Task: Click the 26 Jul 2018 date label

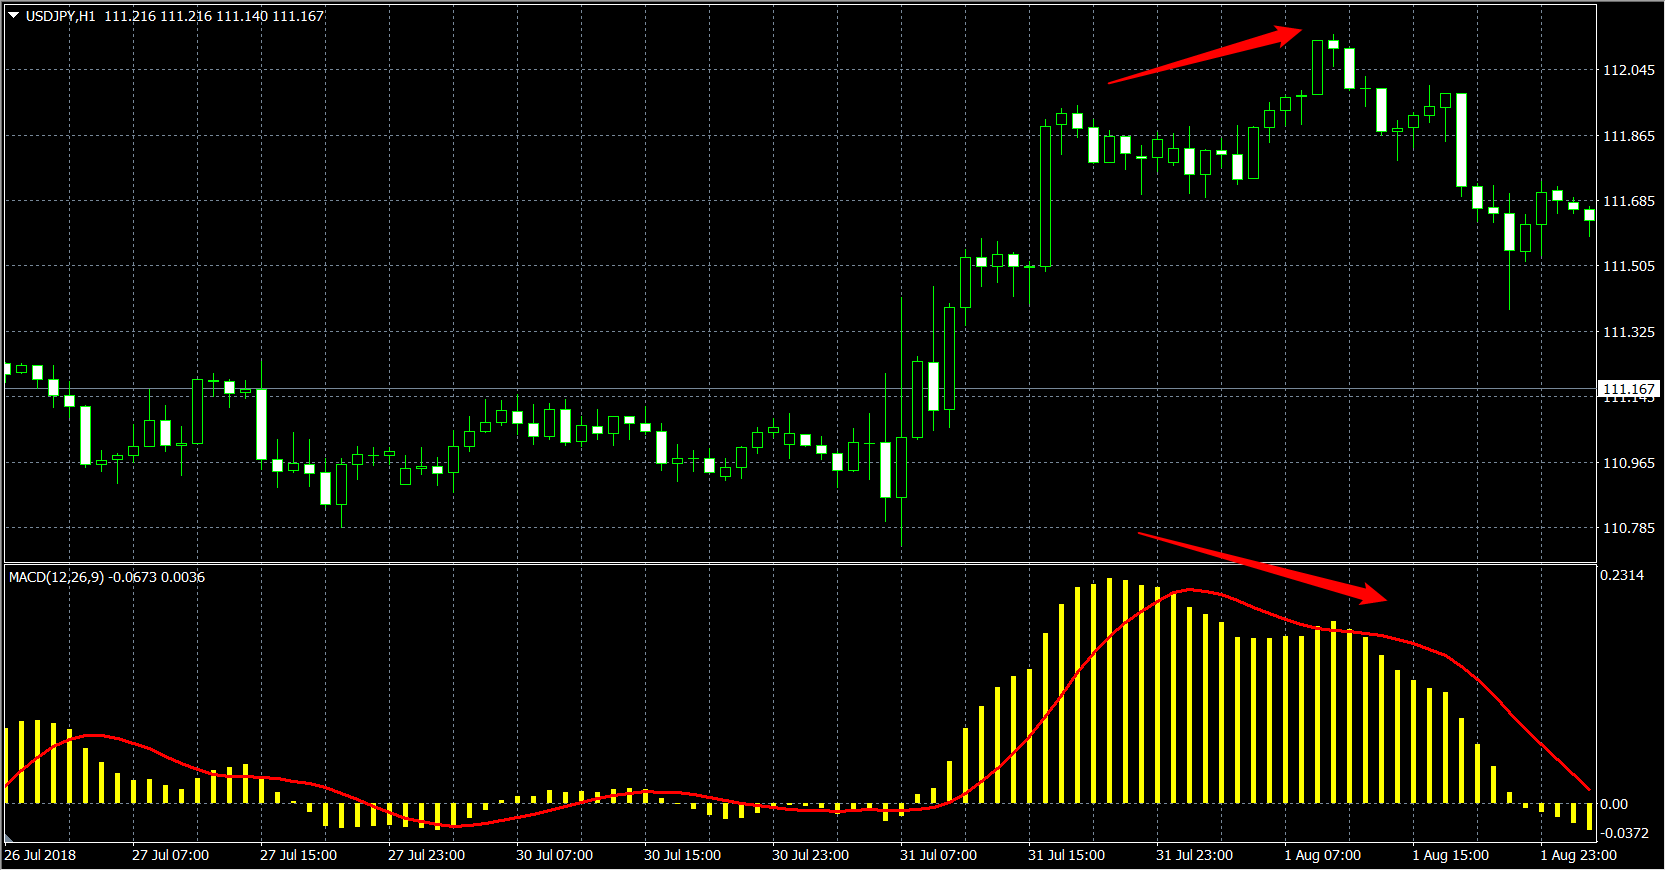Action: point(40,855)
